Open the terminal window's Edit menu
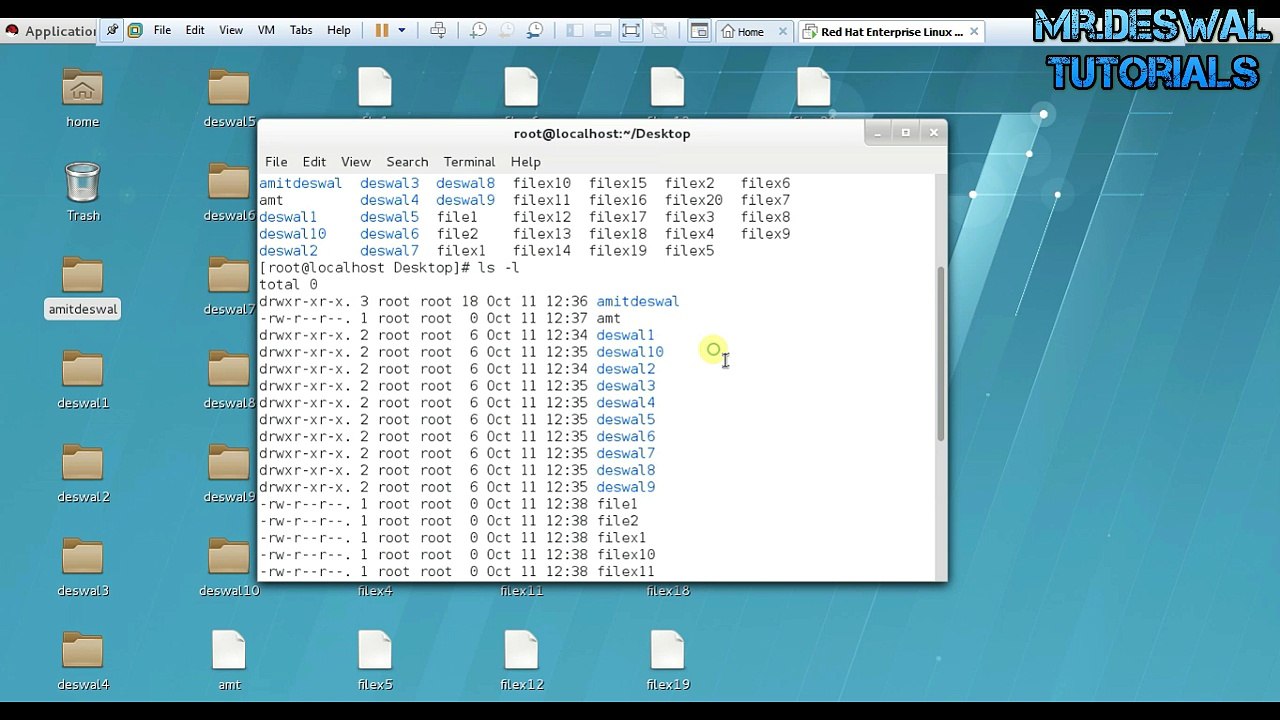Image resolution: width=1280 pixels, height=720 pixels. click(314, 162)
